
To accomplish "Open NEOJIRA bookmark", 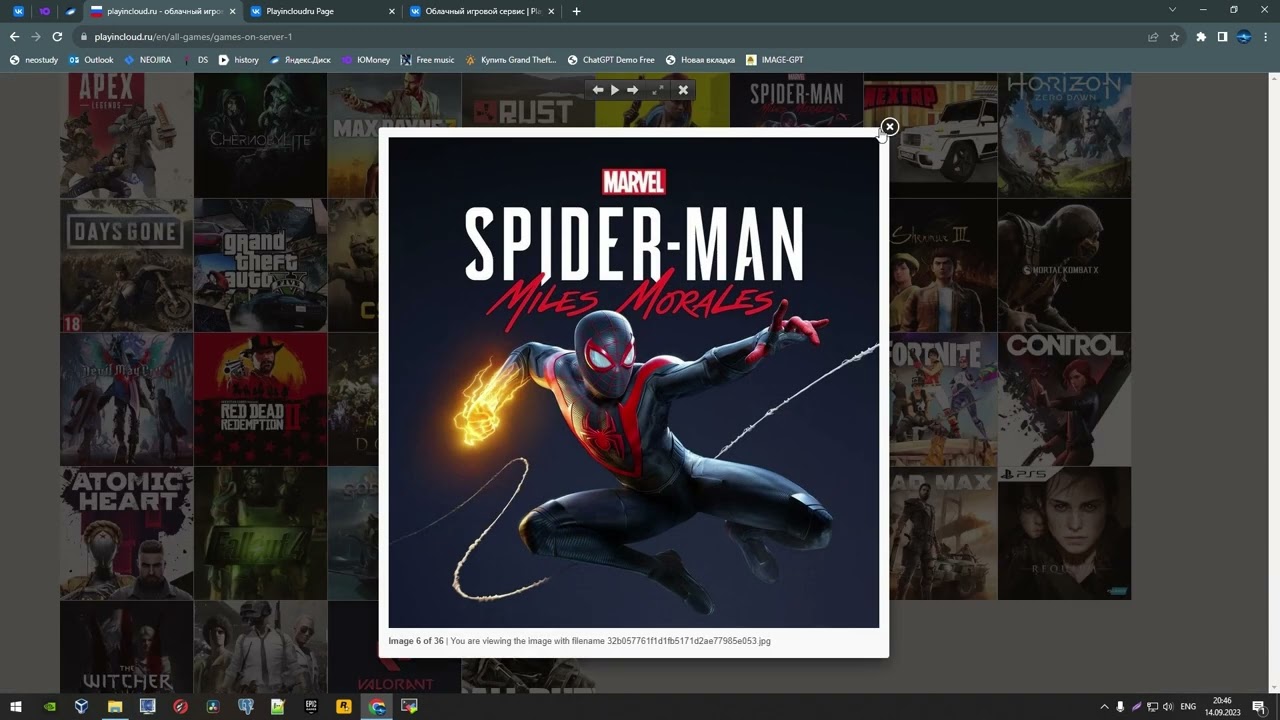I will (147, 60).
